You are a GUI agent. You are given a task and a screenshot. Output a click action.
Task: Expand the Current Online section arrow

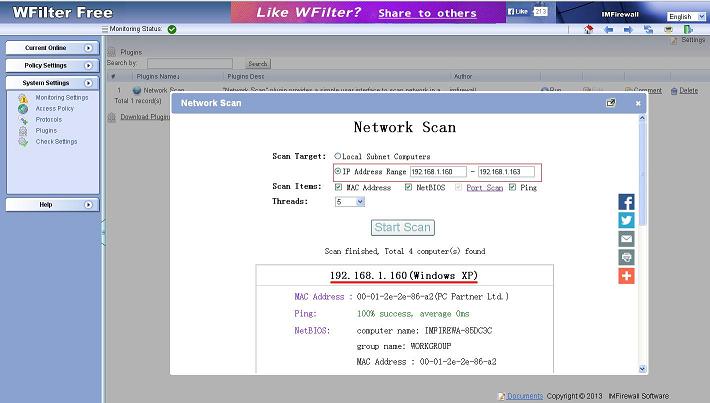pyautogui.click(x=88, y=48)
